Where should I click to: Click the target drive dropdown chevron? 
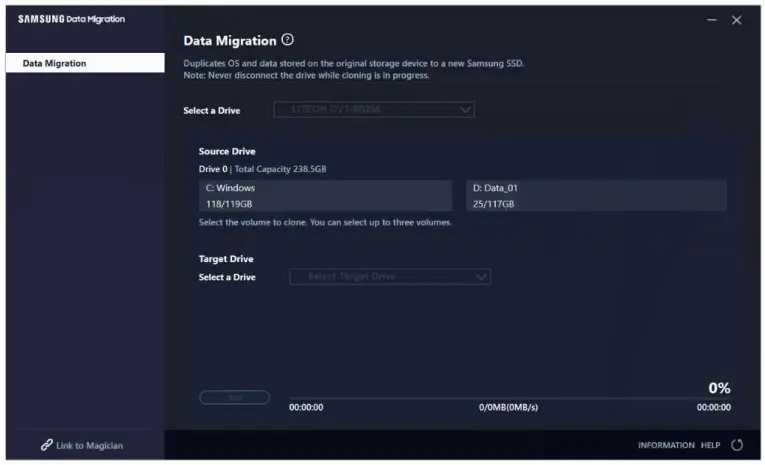tap(481, 277)
